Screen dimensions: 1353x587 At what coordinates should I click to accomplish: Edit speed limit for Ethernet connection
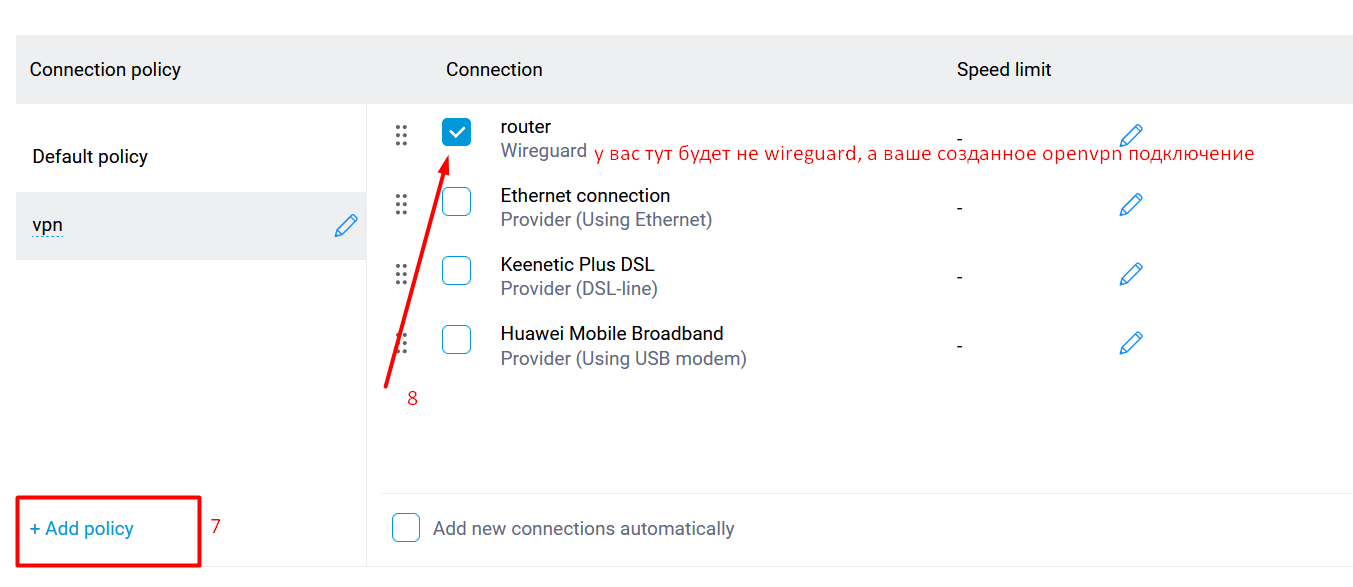(x=1131, y=205)
